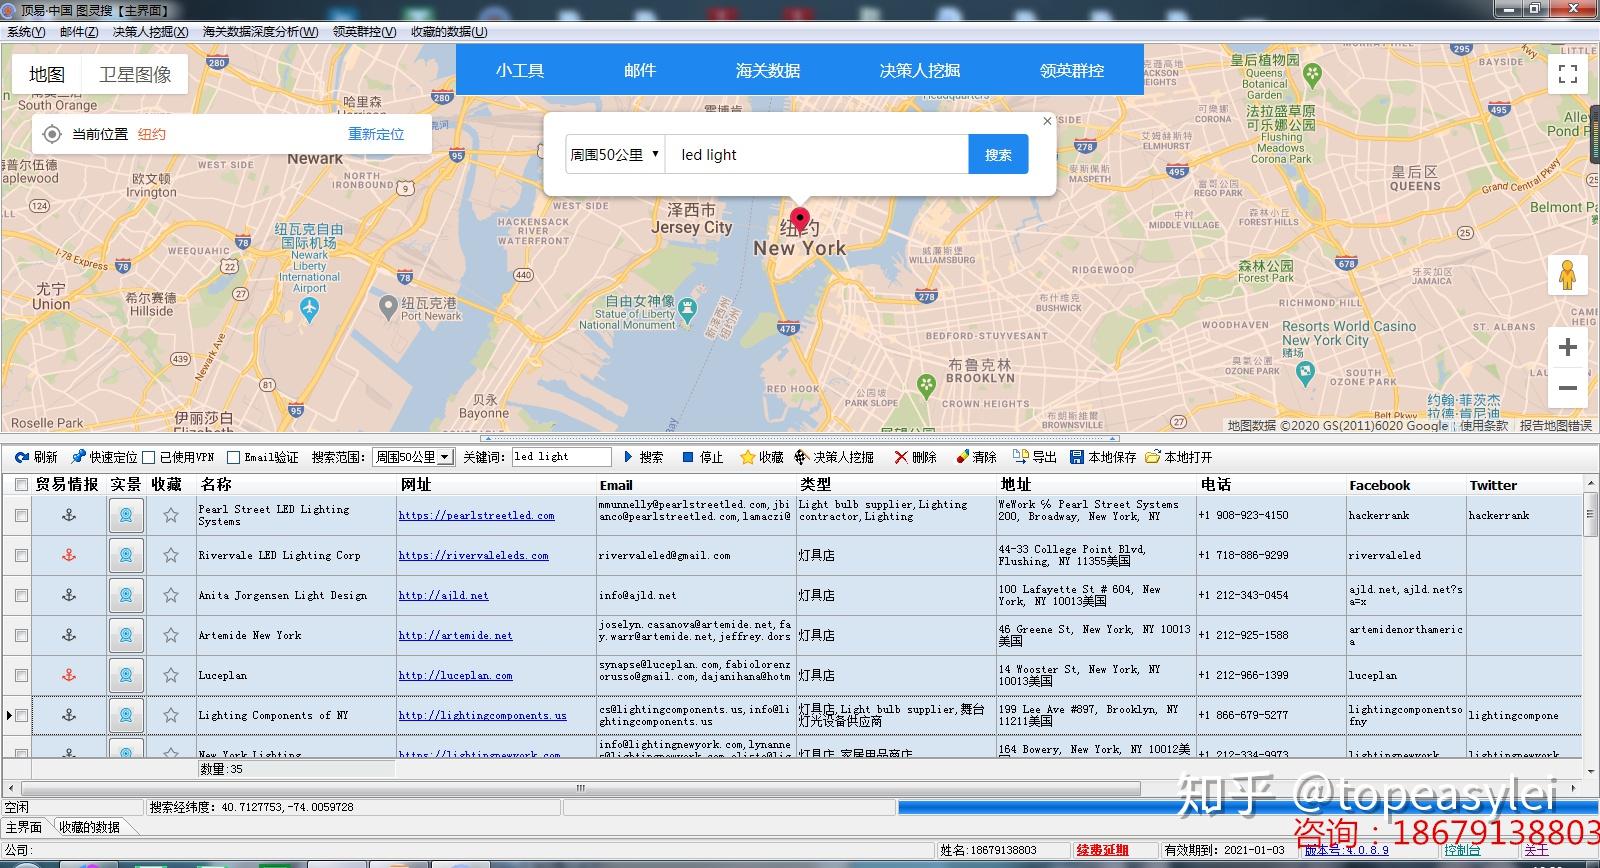Click the red New York map pin
Viewport: 1600px width, 868px height.
pyautogui.click(x=799, y=221)
